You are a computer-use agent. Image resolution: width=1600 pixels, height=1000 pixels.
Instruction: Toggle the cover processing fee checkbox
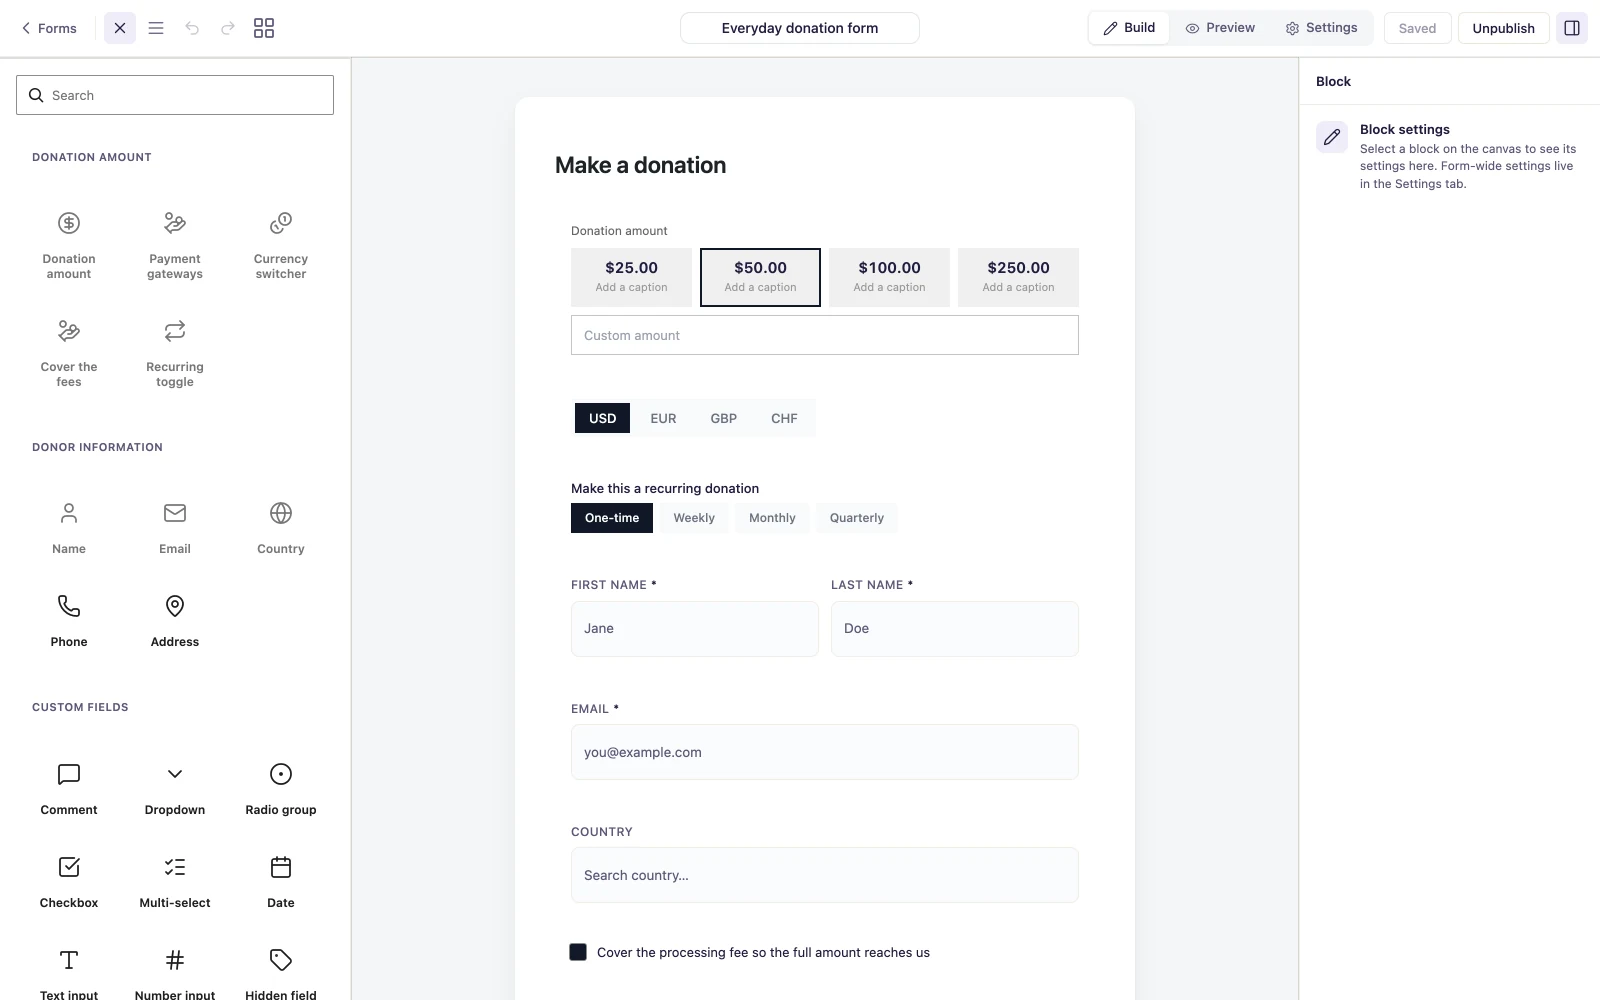pos(578,952)
